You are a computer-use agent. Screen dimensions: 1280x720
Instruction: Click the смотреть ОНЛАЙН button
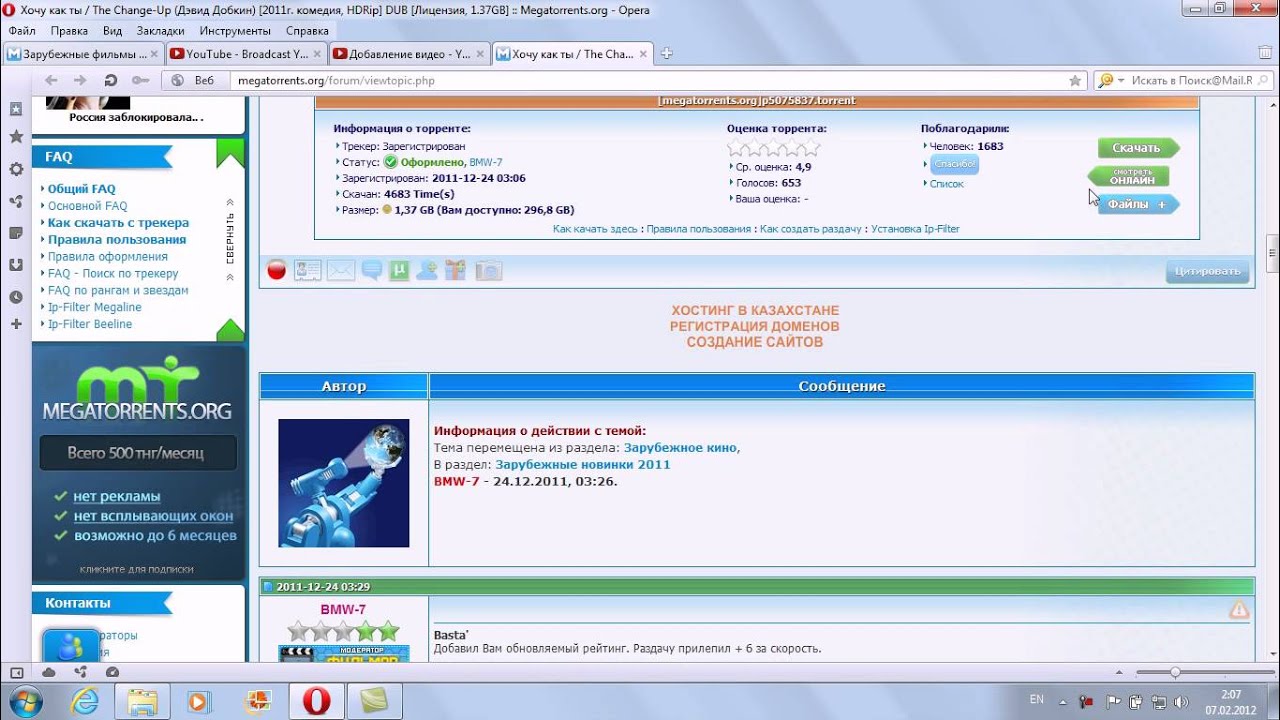pos(1130,176)
